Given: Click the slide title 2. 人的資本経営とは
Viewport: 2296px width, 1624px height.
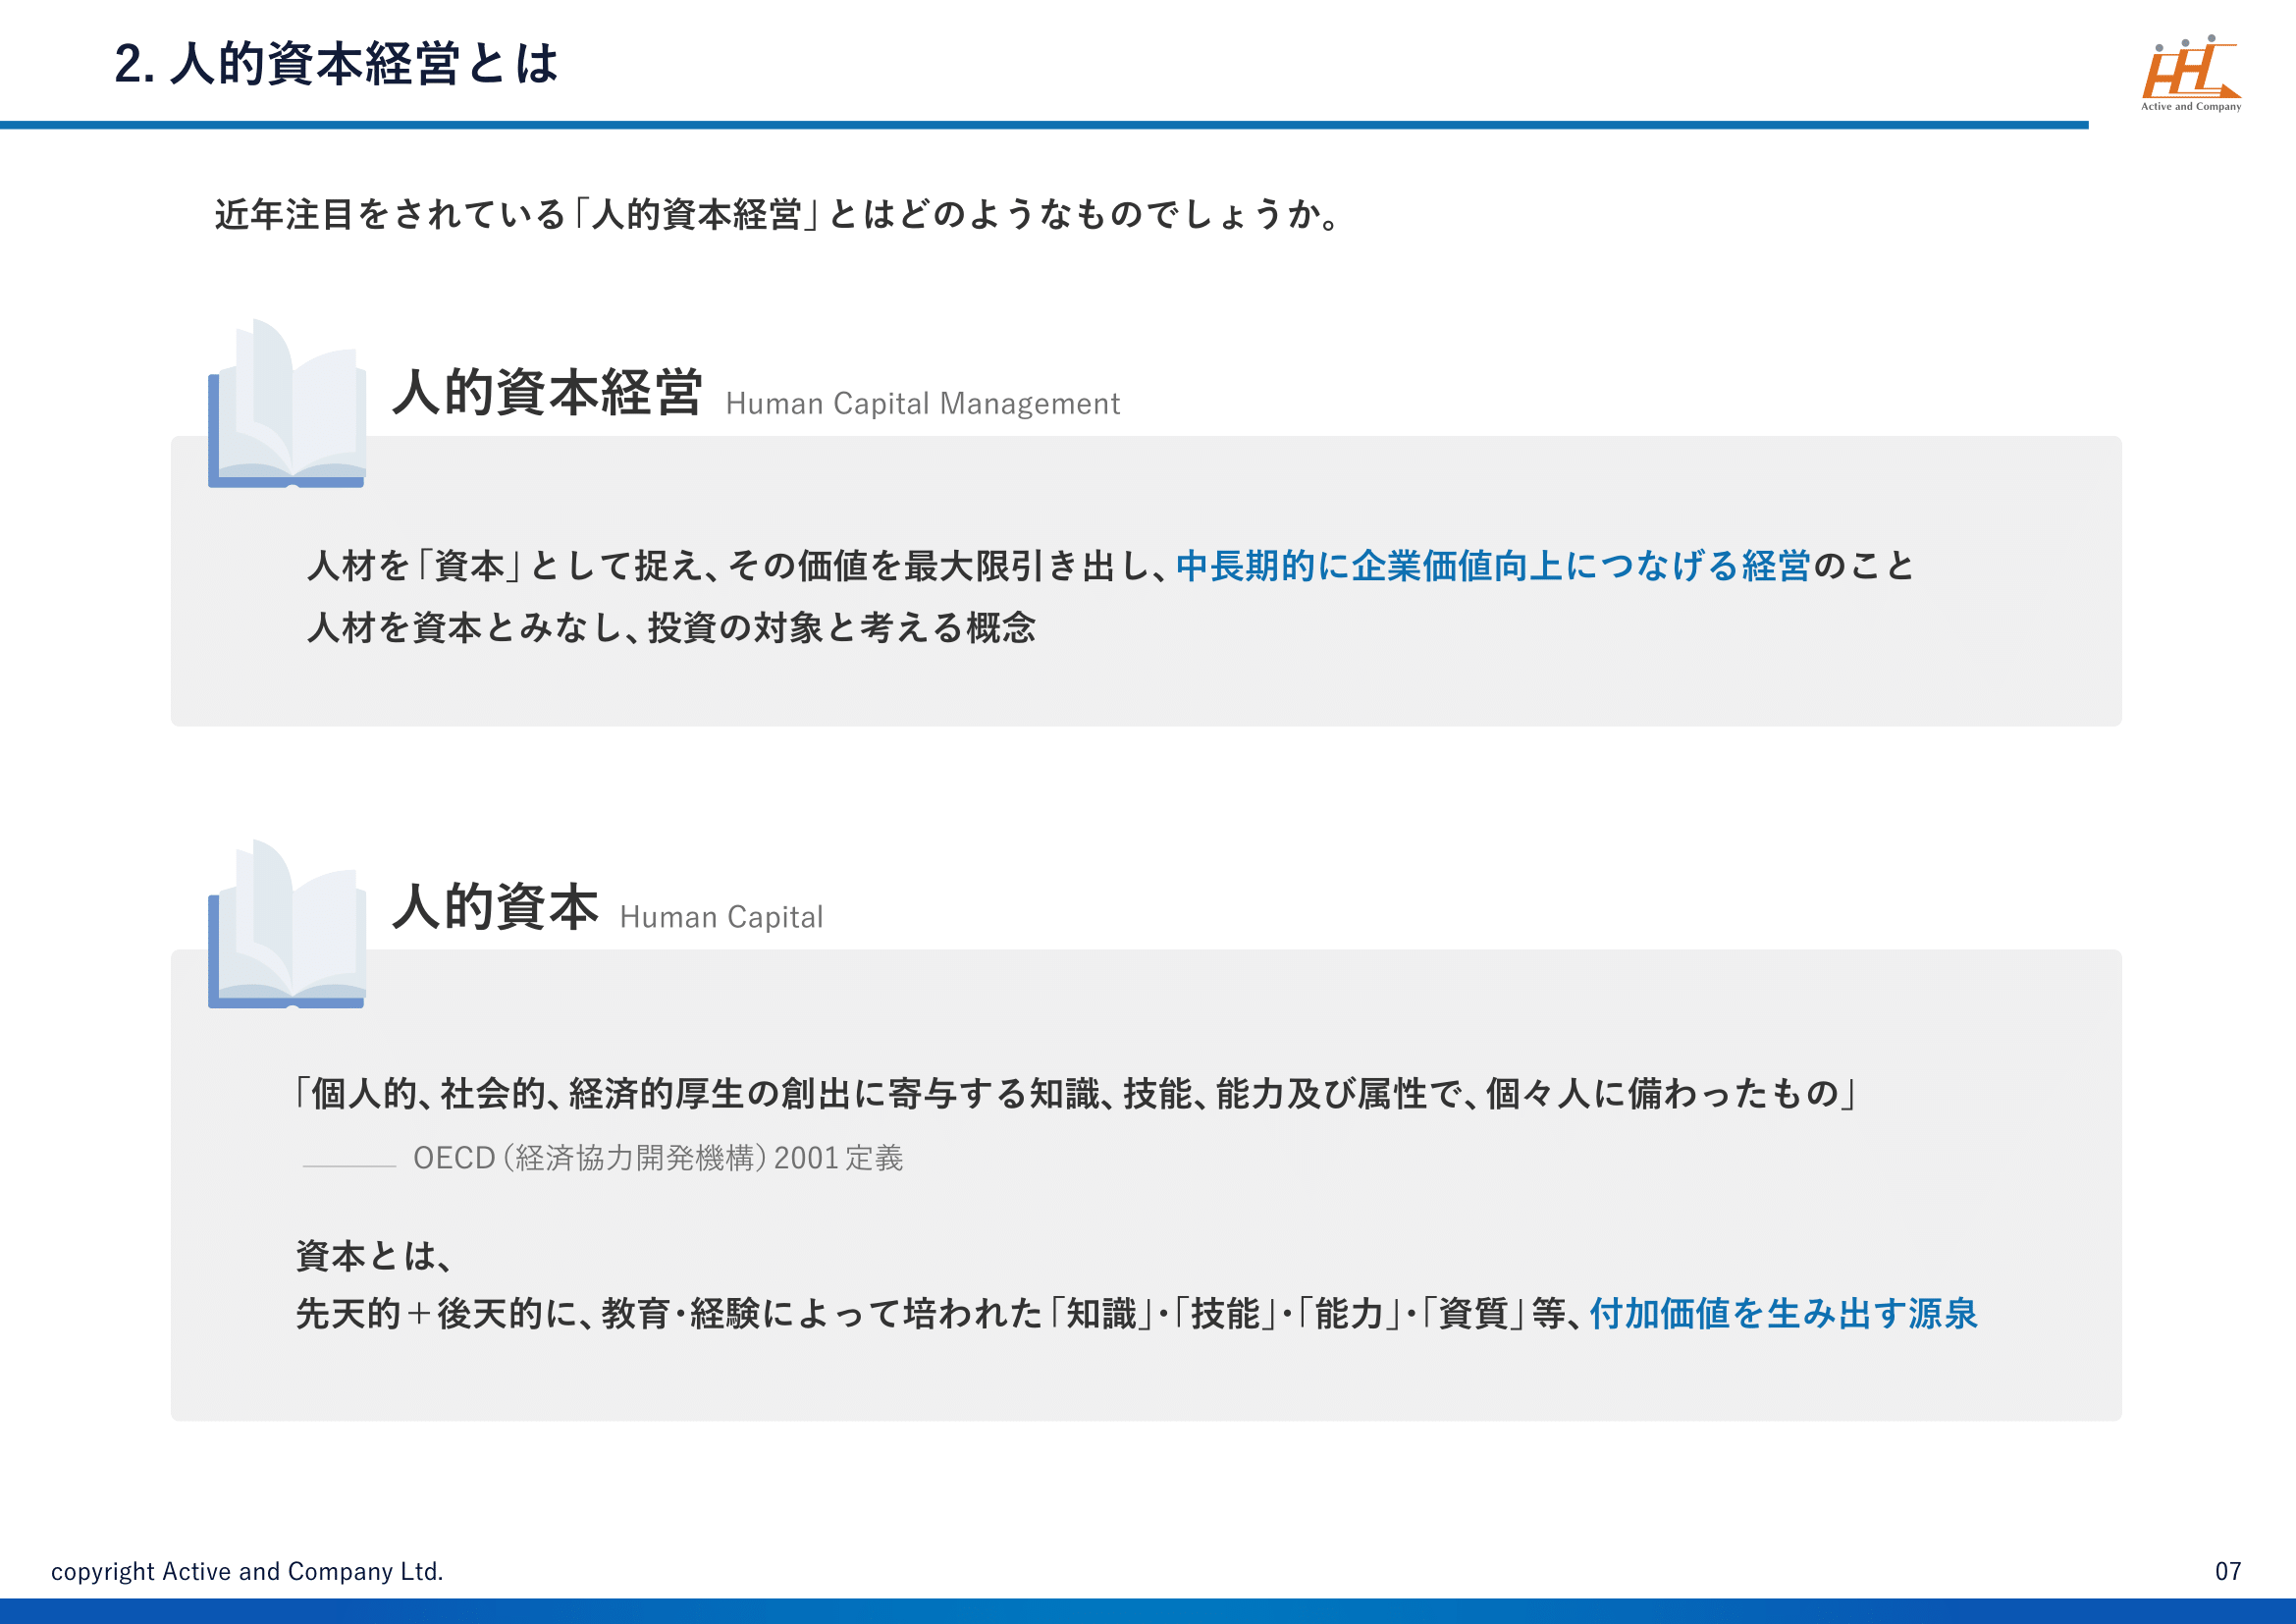Looking at the screenshot, I should (336, 64).
